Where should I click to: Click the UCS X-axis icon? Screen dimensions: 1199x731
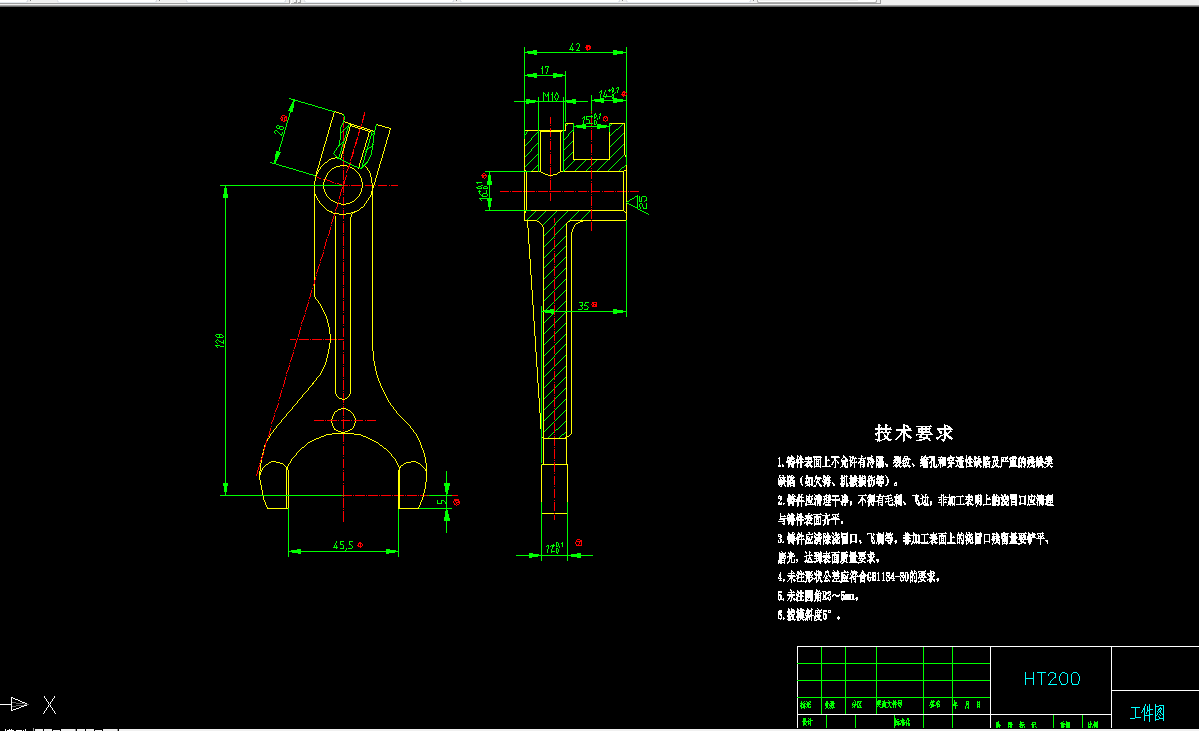click(x=29, y=704)
